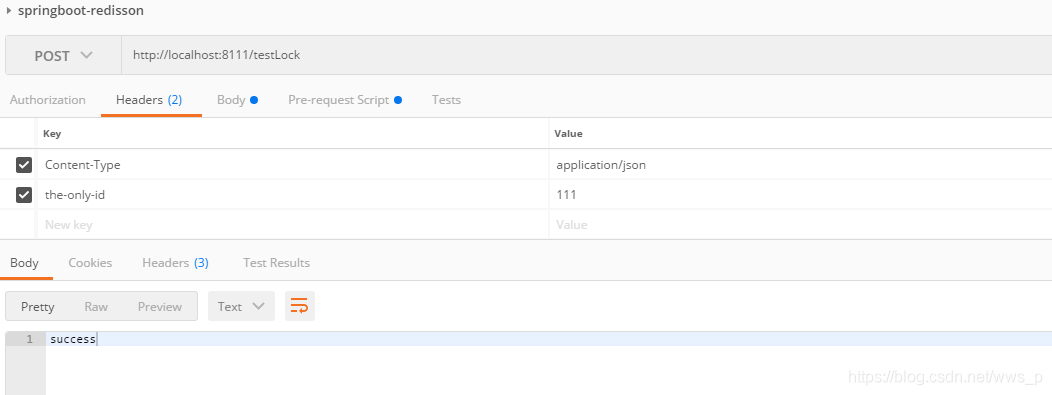Screen dimensions: 1052x395
Task: Toggle the wrap lines icon
Action: coord(299,306)
